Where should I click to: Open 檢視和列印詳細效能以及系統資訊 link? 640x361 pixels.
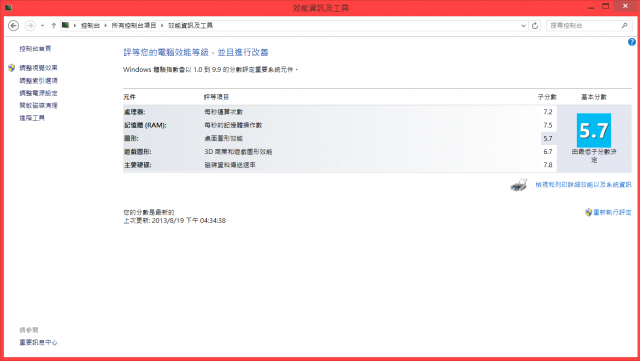583,185
